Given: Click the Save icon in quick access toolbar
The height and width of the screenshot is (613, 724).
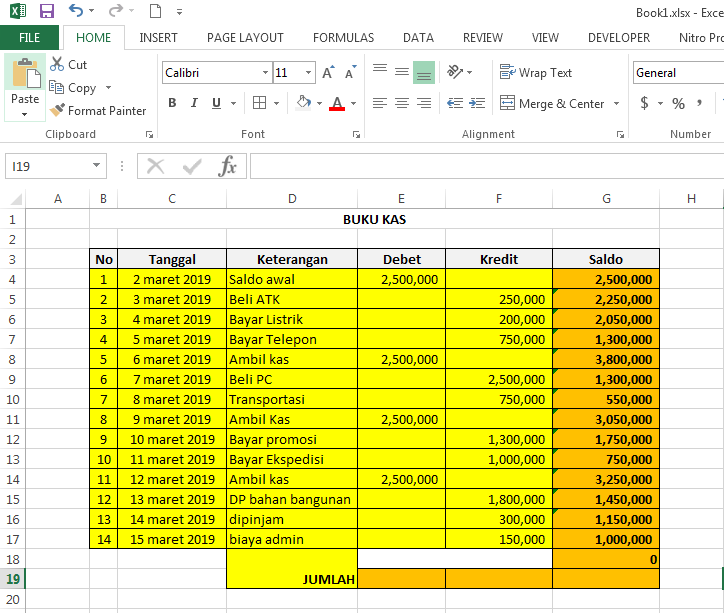Looking at the screenshot, I should pyautogui.click(x=47, y=11).
